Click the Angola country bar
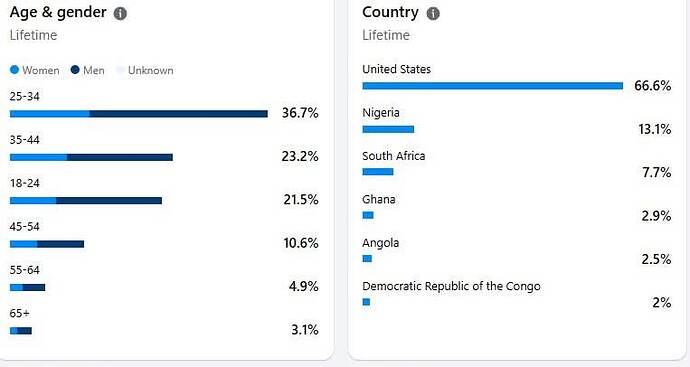The height and width of the screenshot is (367, 690). point(367,258)
